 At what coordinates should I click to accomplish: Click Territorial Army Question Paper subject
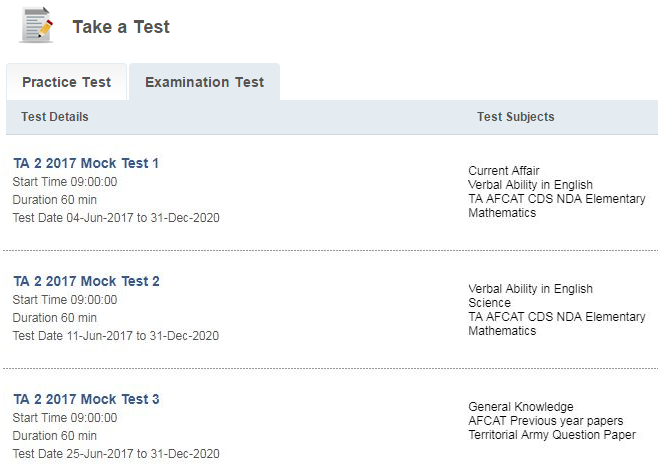coord(552,435)
